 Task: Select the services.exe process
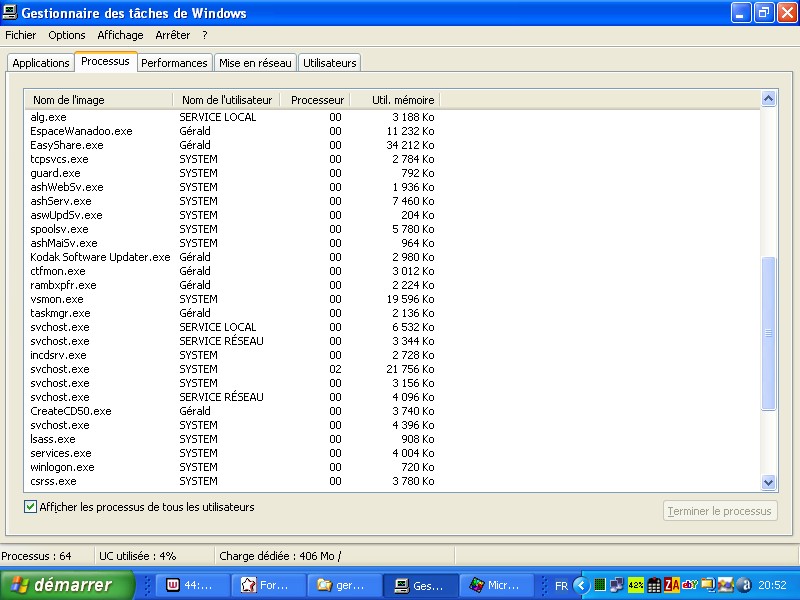pos(232,453)
